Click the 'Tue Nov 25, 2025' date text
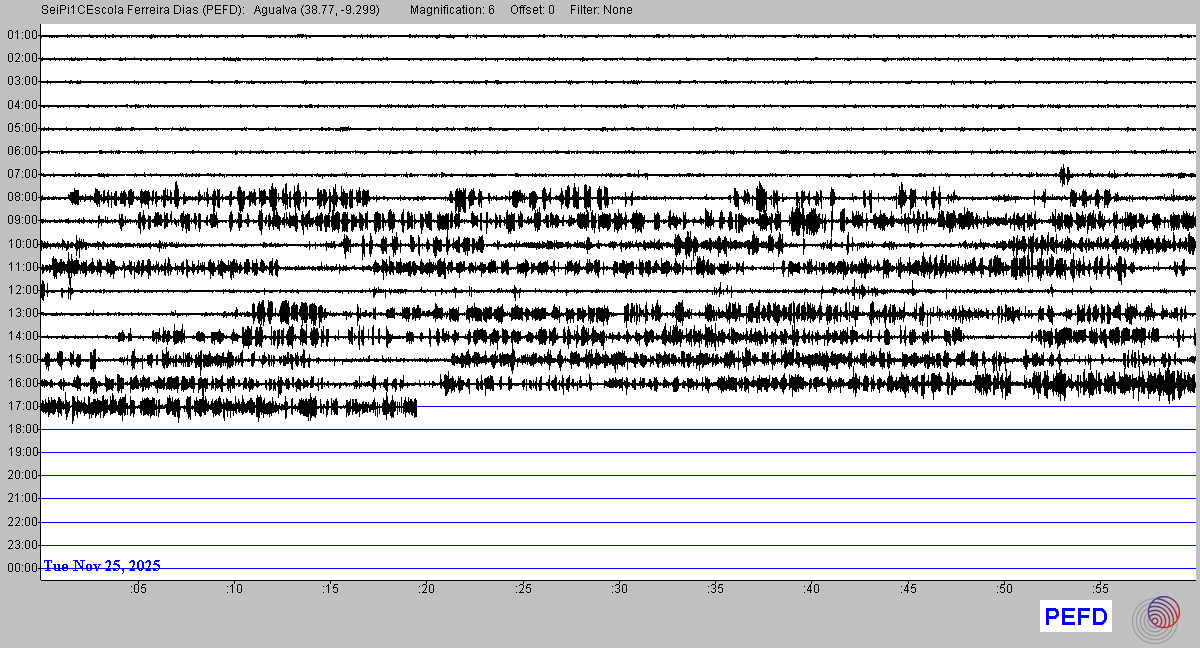 tap(101, 566)
